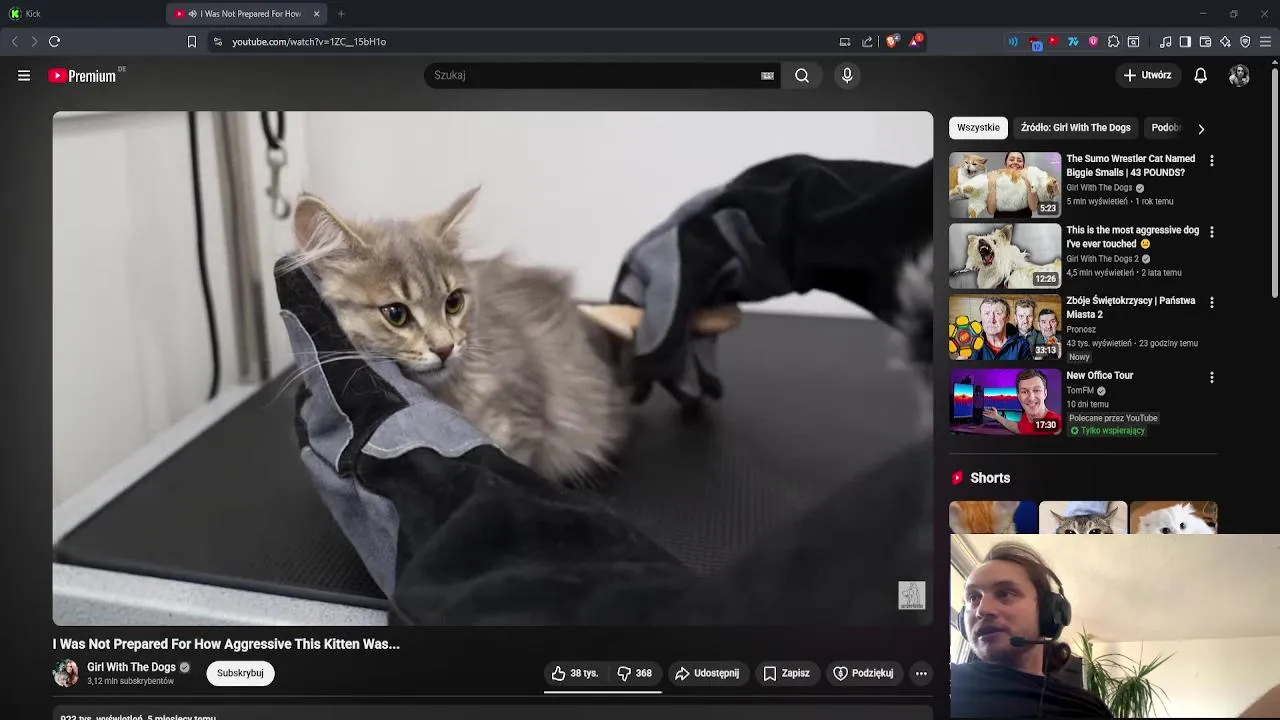Select the Wszystkie filter chip
This screenshot has width=1280, height=720.
click(x=978, y=127)
